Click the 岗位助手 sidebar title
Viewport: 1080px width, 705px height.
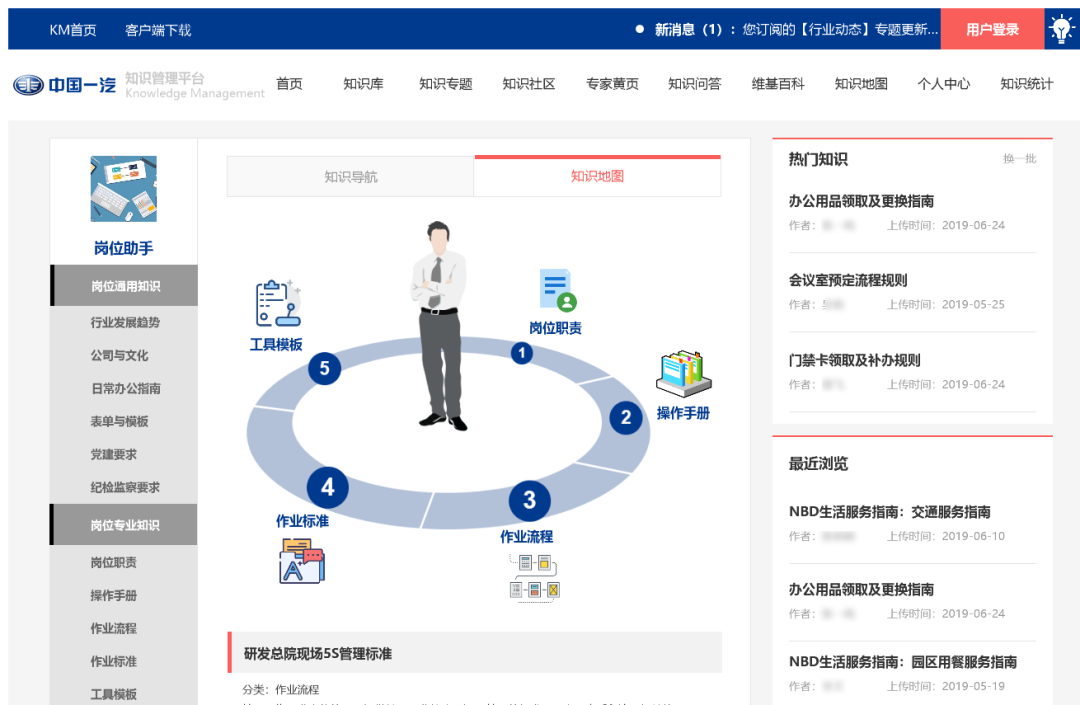tap(123, 249)
